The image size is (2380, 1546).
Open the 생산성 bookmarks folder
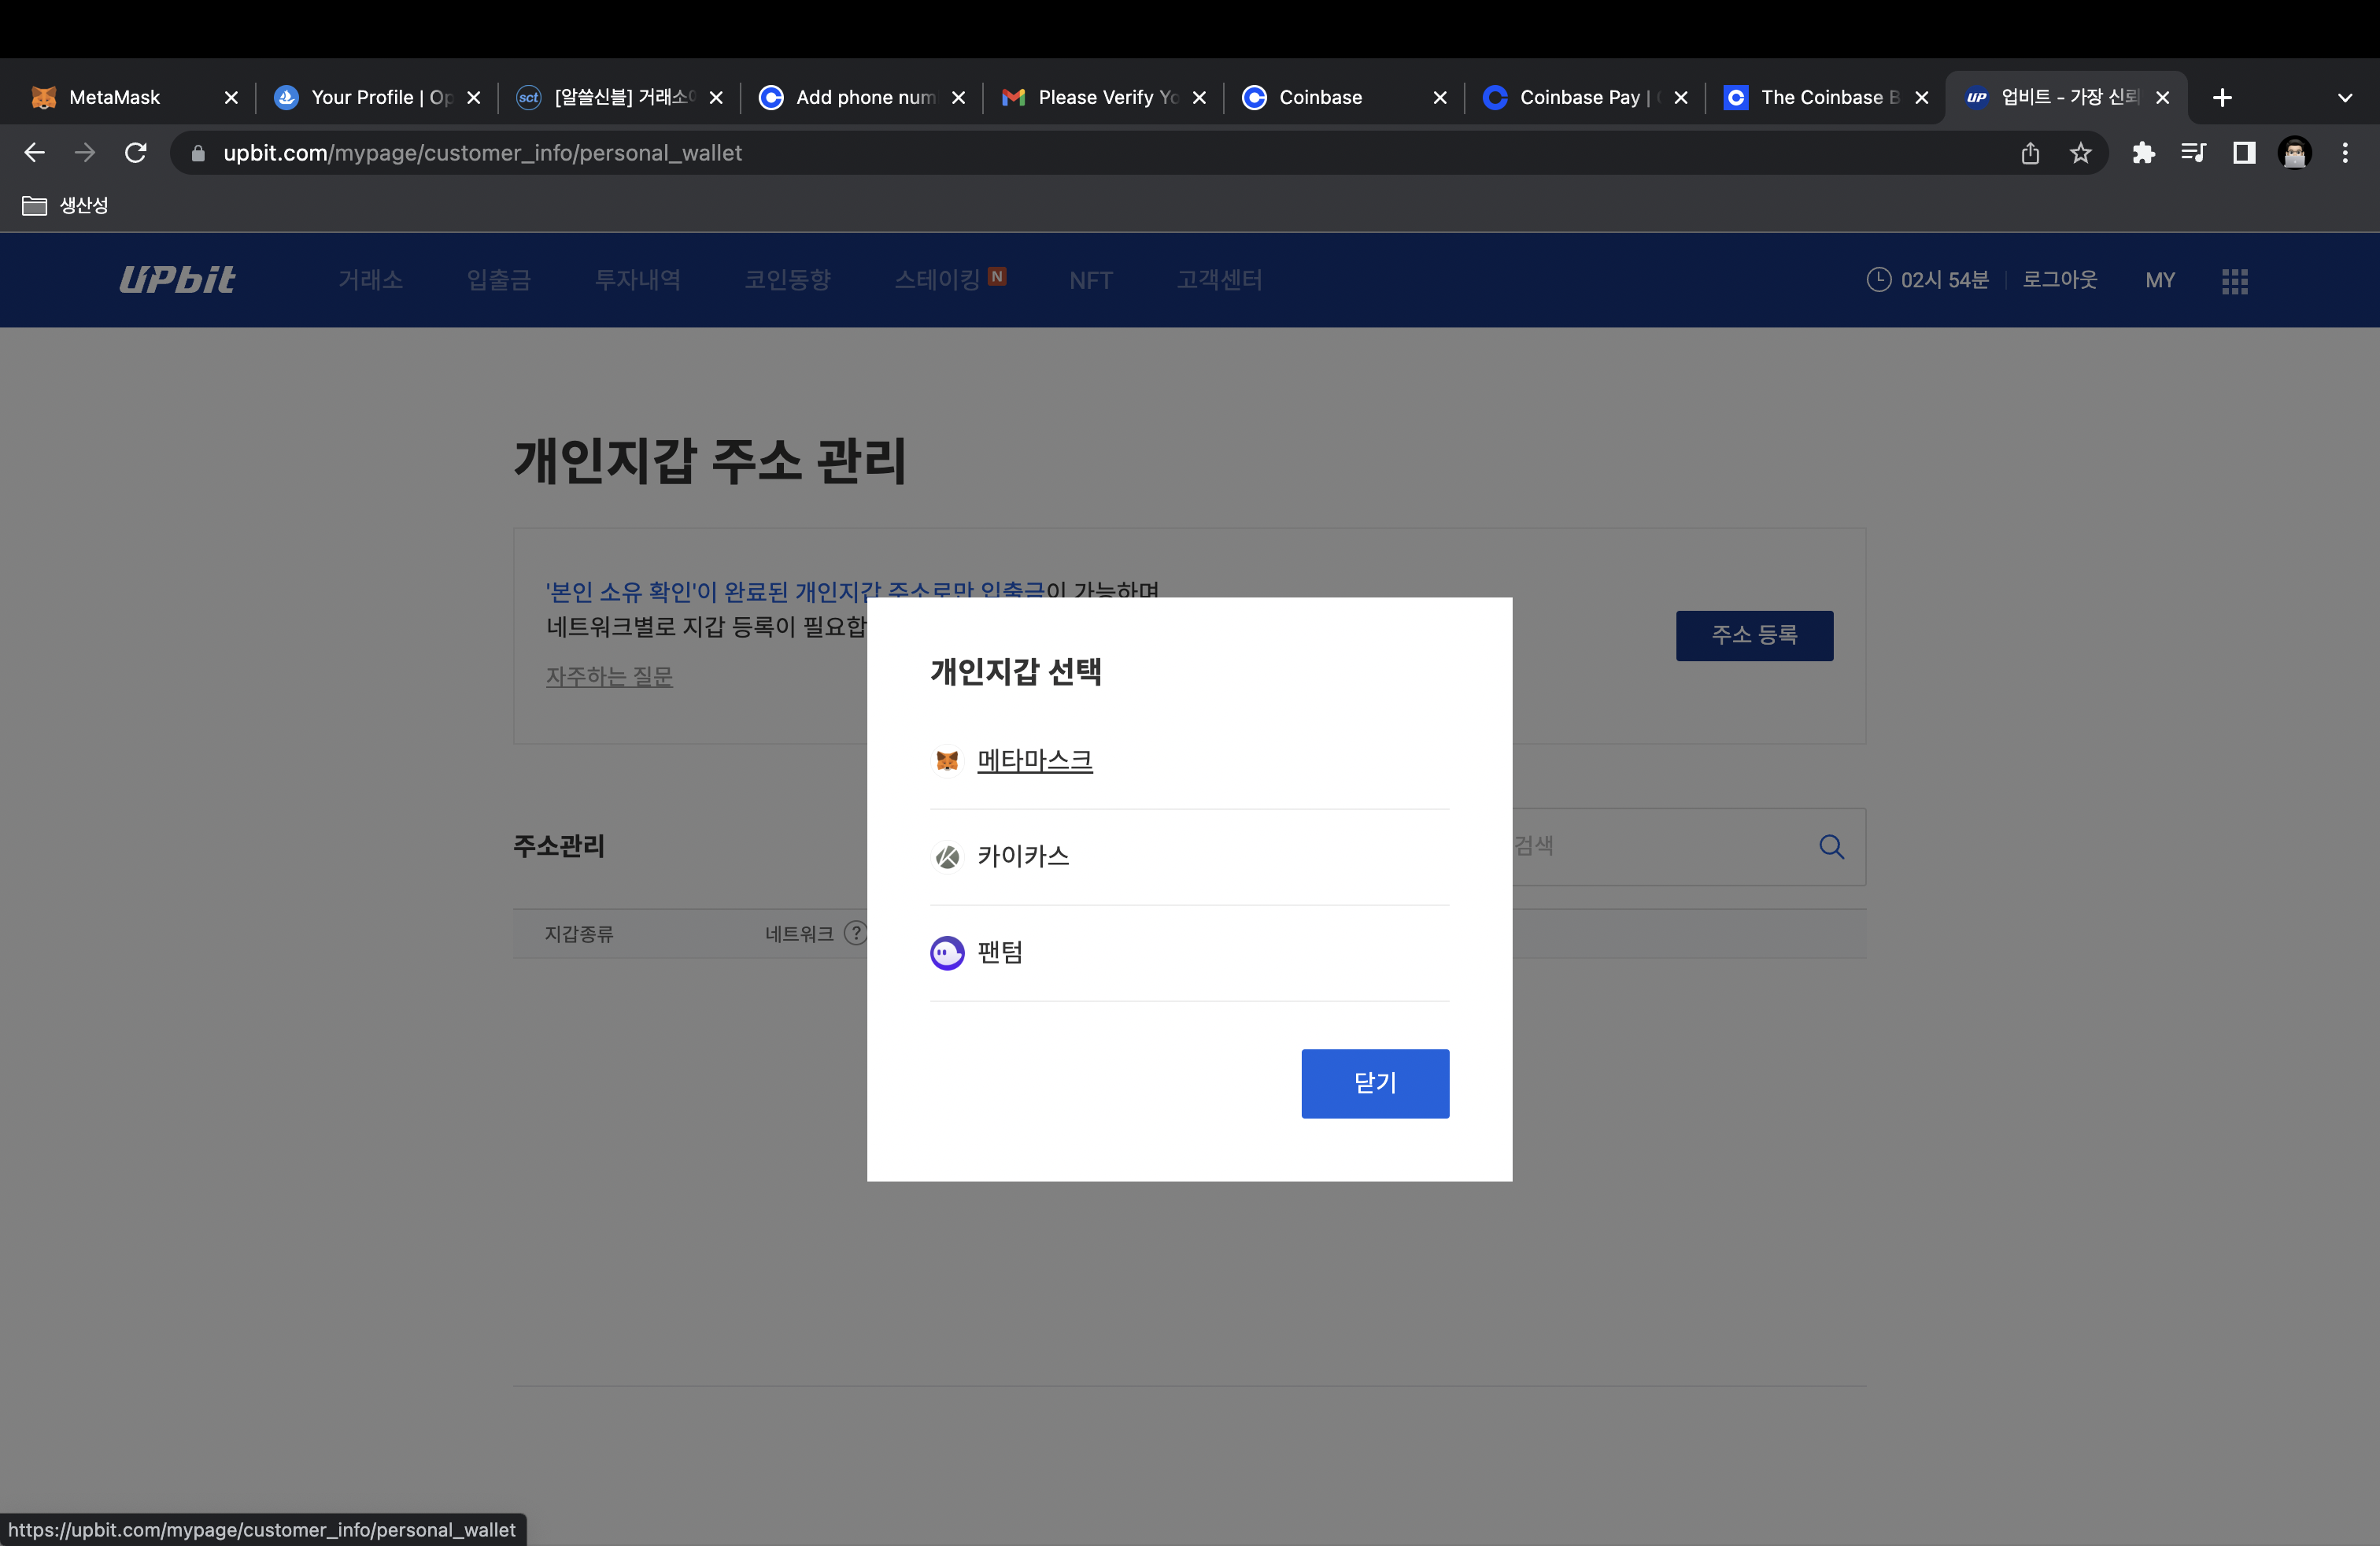coord(65,205)
